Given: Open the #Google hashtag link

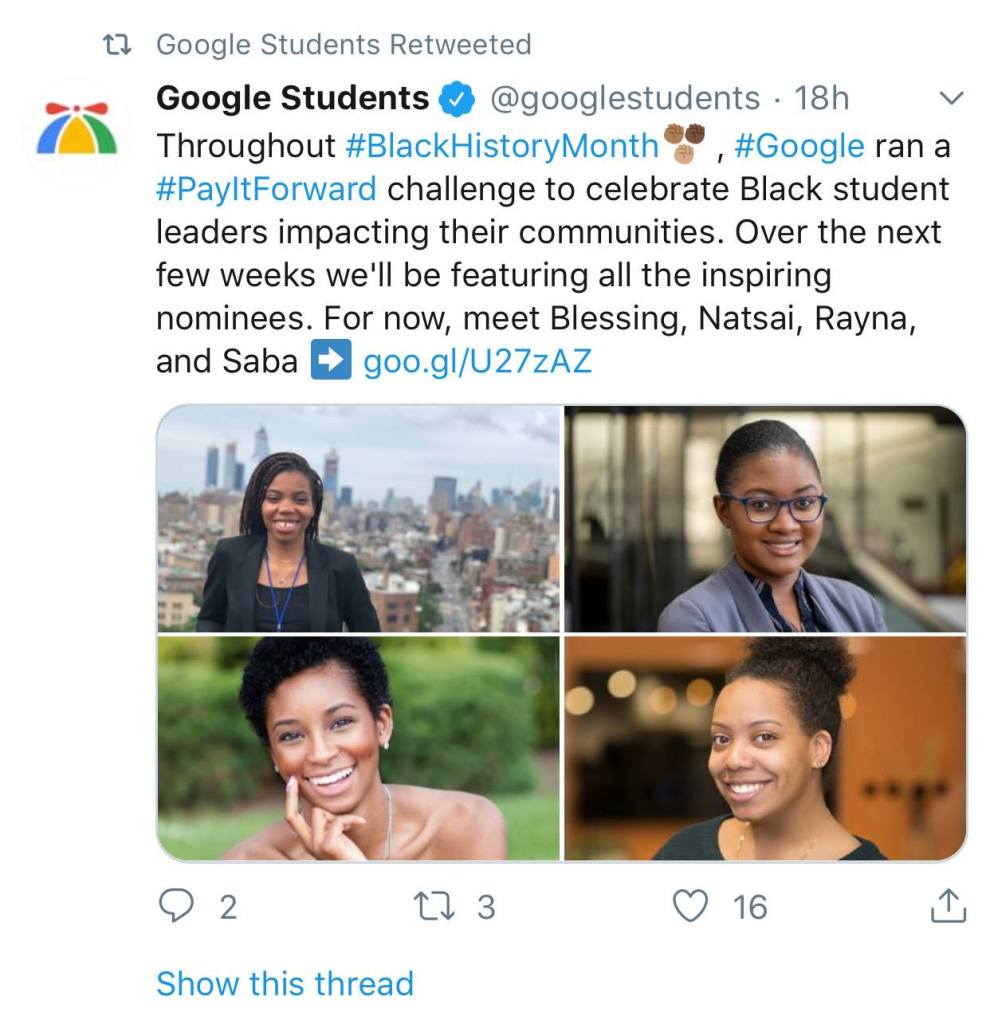Looking at the screenshot, I should [798, 146].
